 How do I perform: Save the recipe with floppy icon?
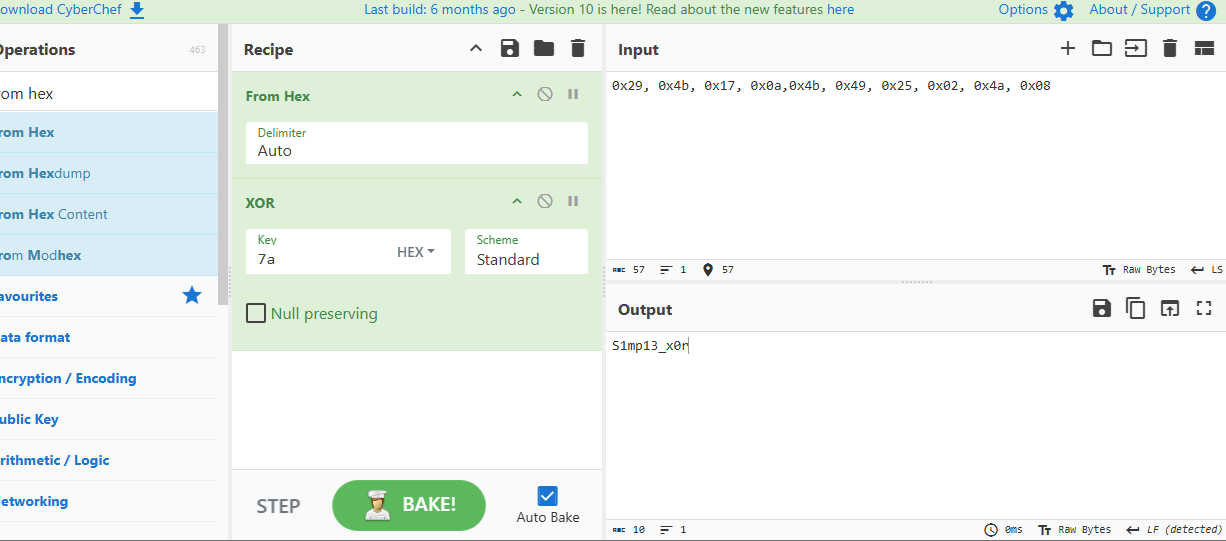(510, 49)
